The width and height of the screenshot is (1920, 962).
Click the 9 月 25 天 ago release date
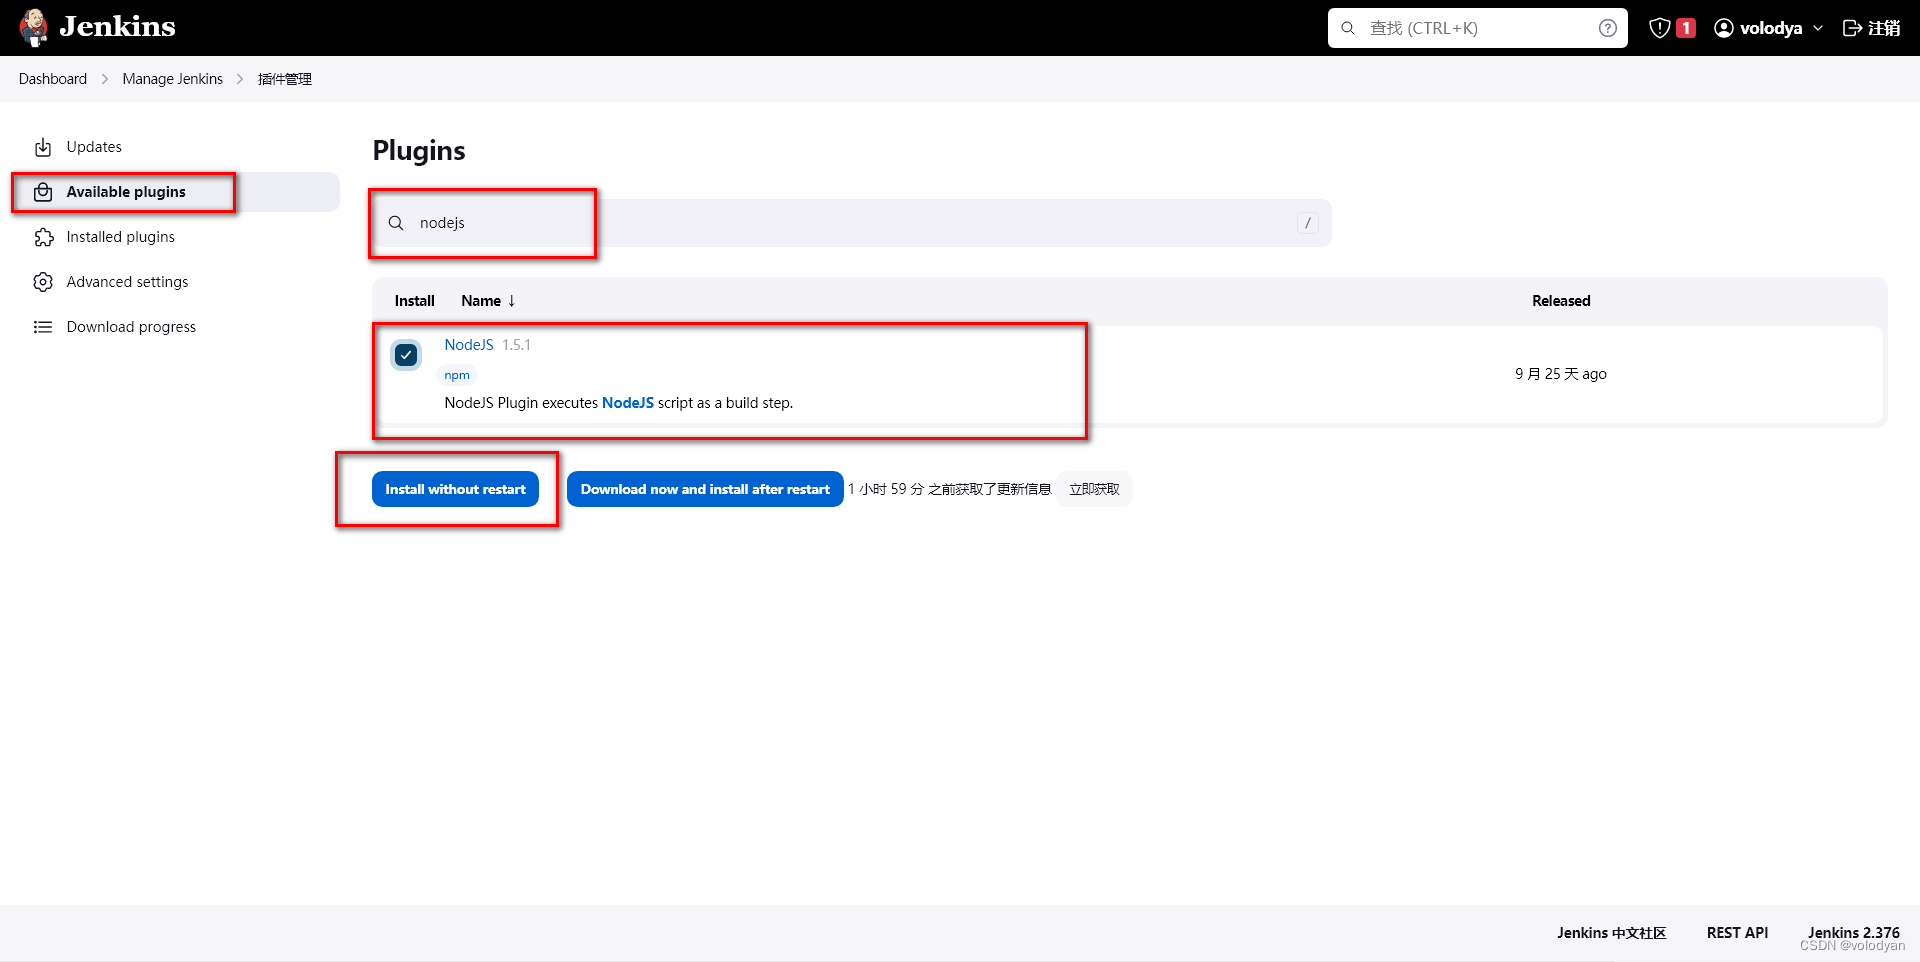tap(1561, 374)
